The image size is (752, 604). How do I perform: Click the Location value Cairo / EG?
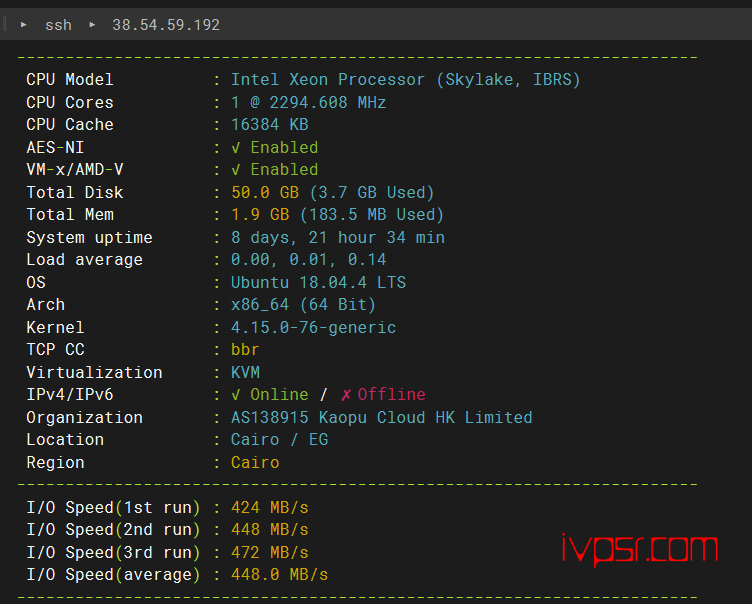280,439
